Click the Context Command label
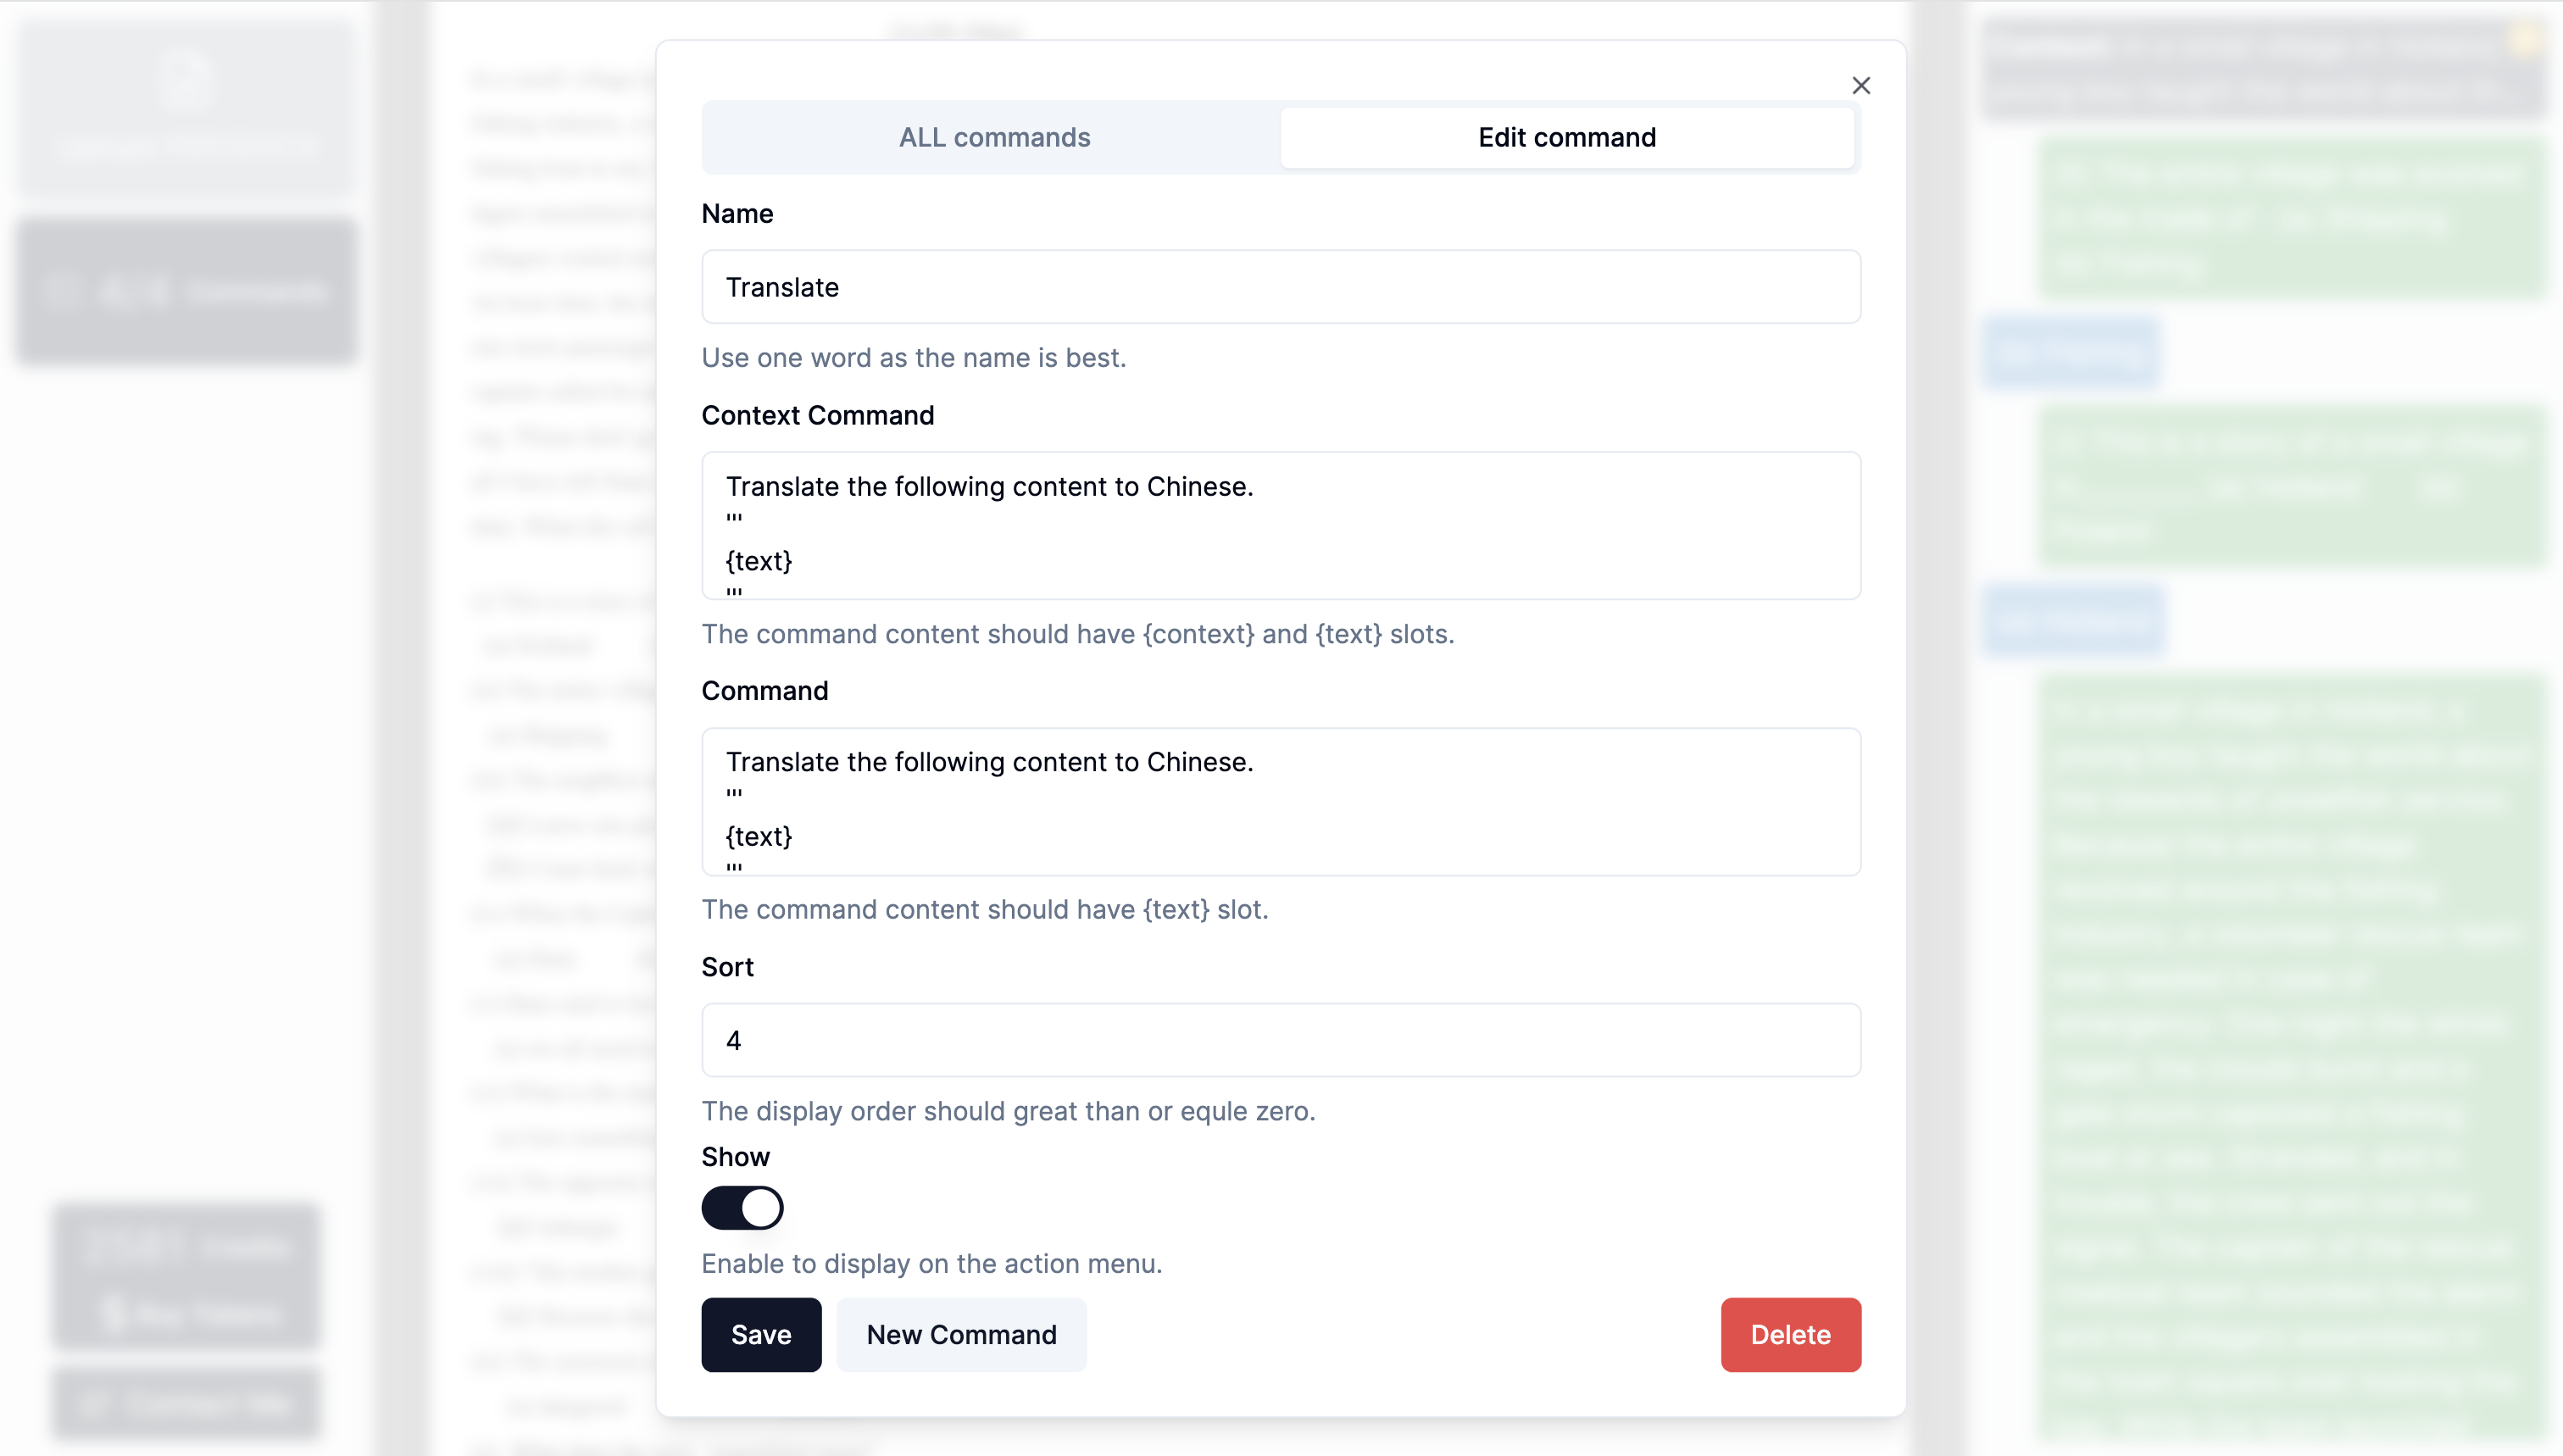 (817, 415)
